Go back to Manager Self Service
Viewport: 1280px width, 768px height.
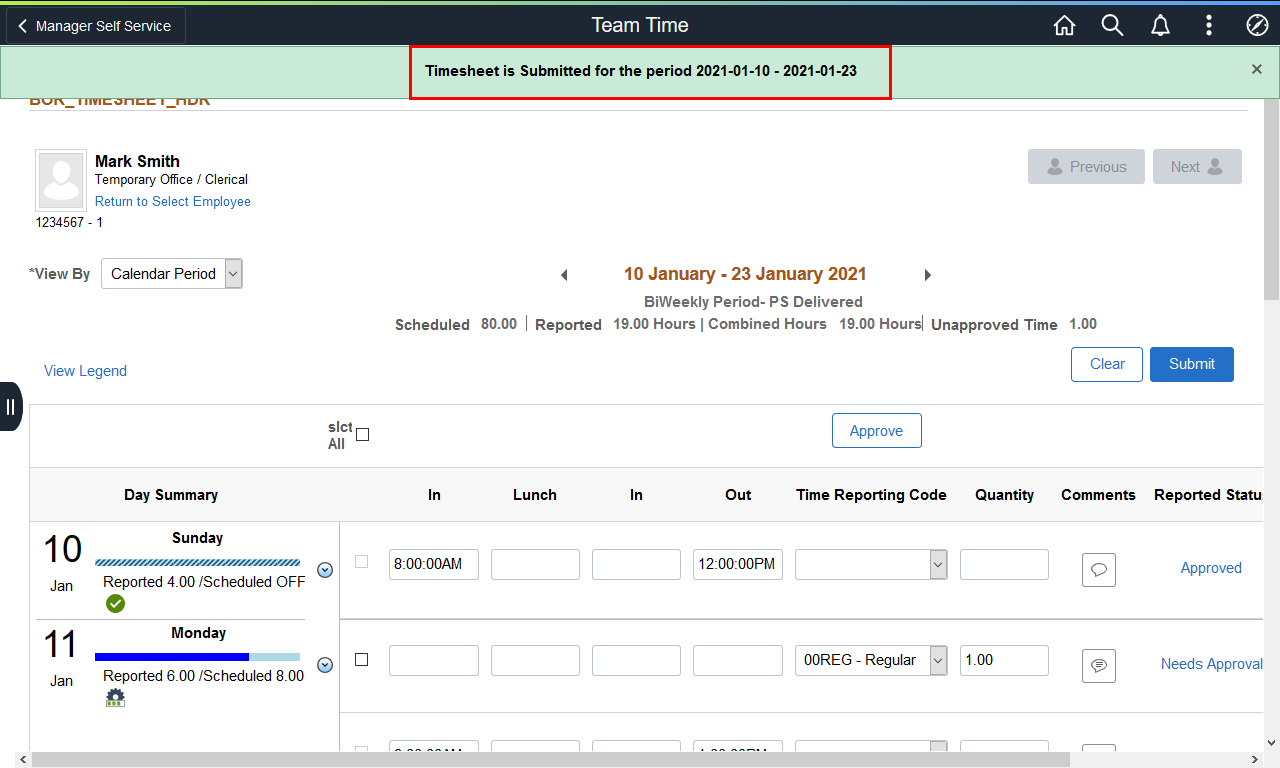tap(95, 26)
